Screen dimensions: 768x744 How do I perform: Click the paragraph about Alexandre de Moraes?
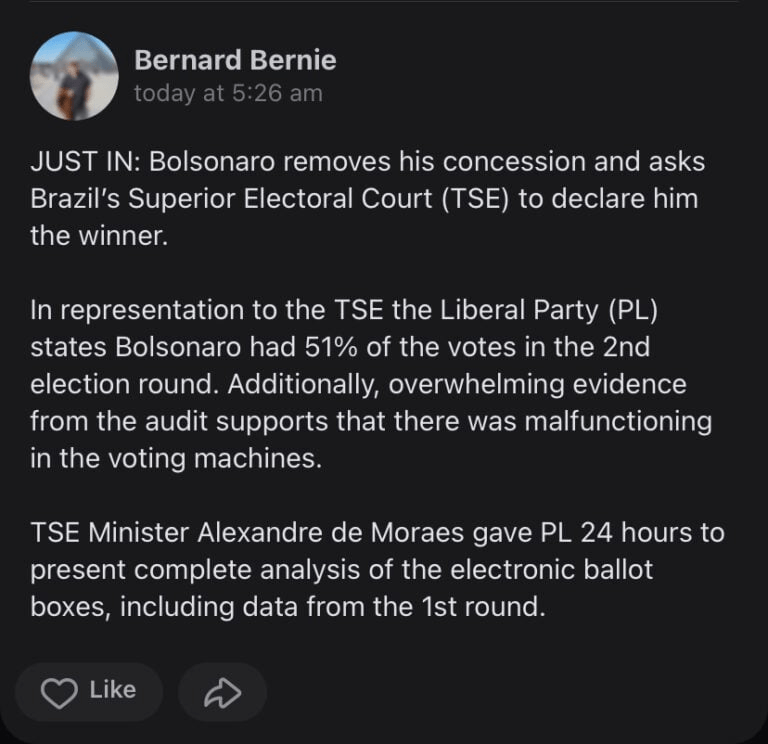pos(376,570)
